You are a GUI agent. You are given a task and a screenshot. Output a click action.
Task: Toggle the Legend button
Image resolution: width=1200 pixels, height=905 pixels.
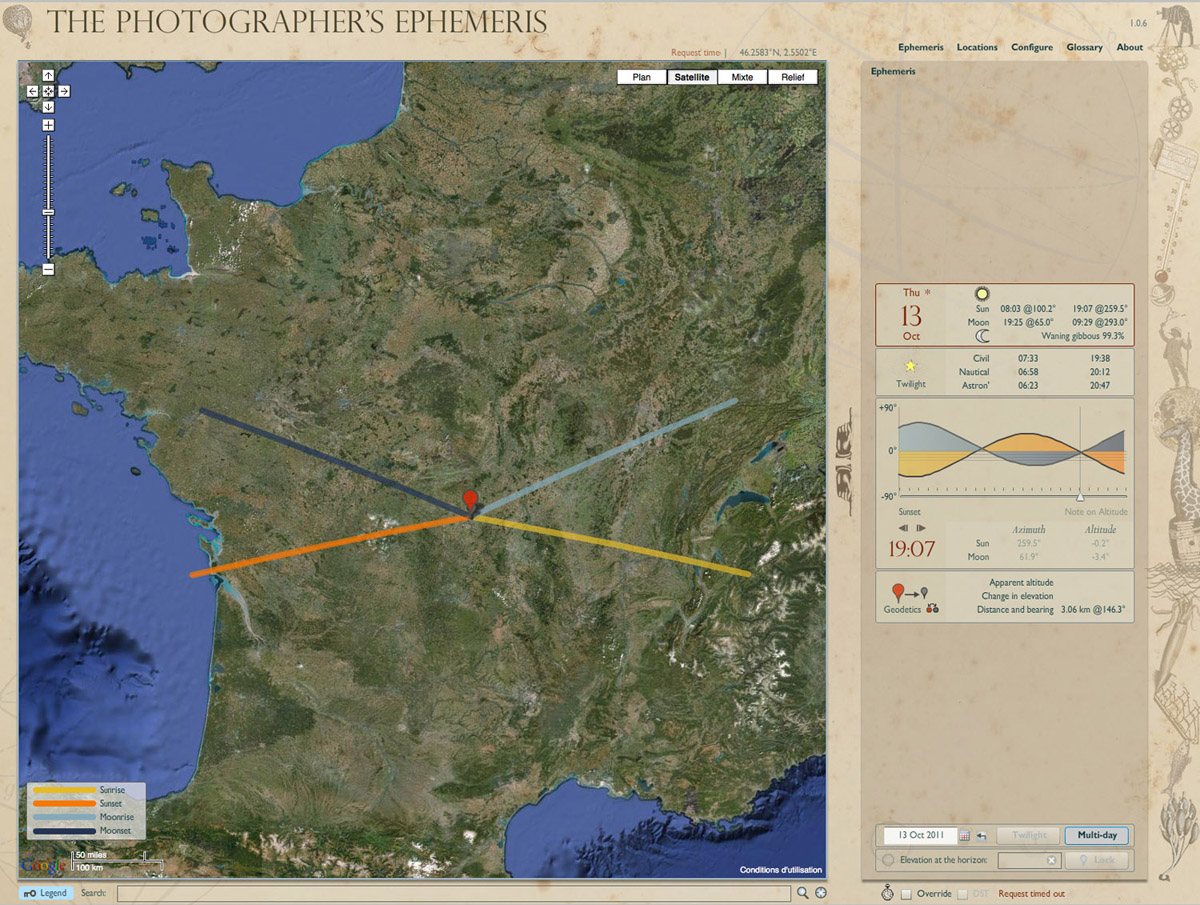pyautogui.click(x=46, y=893)
